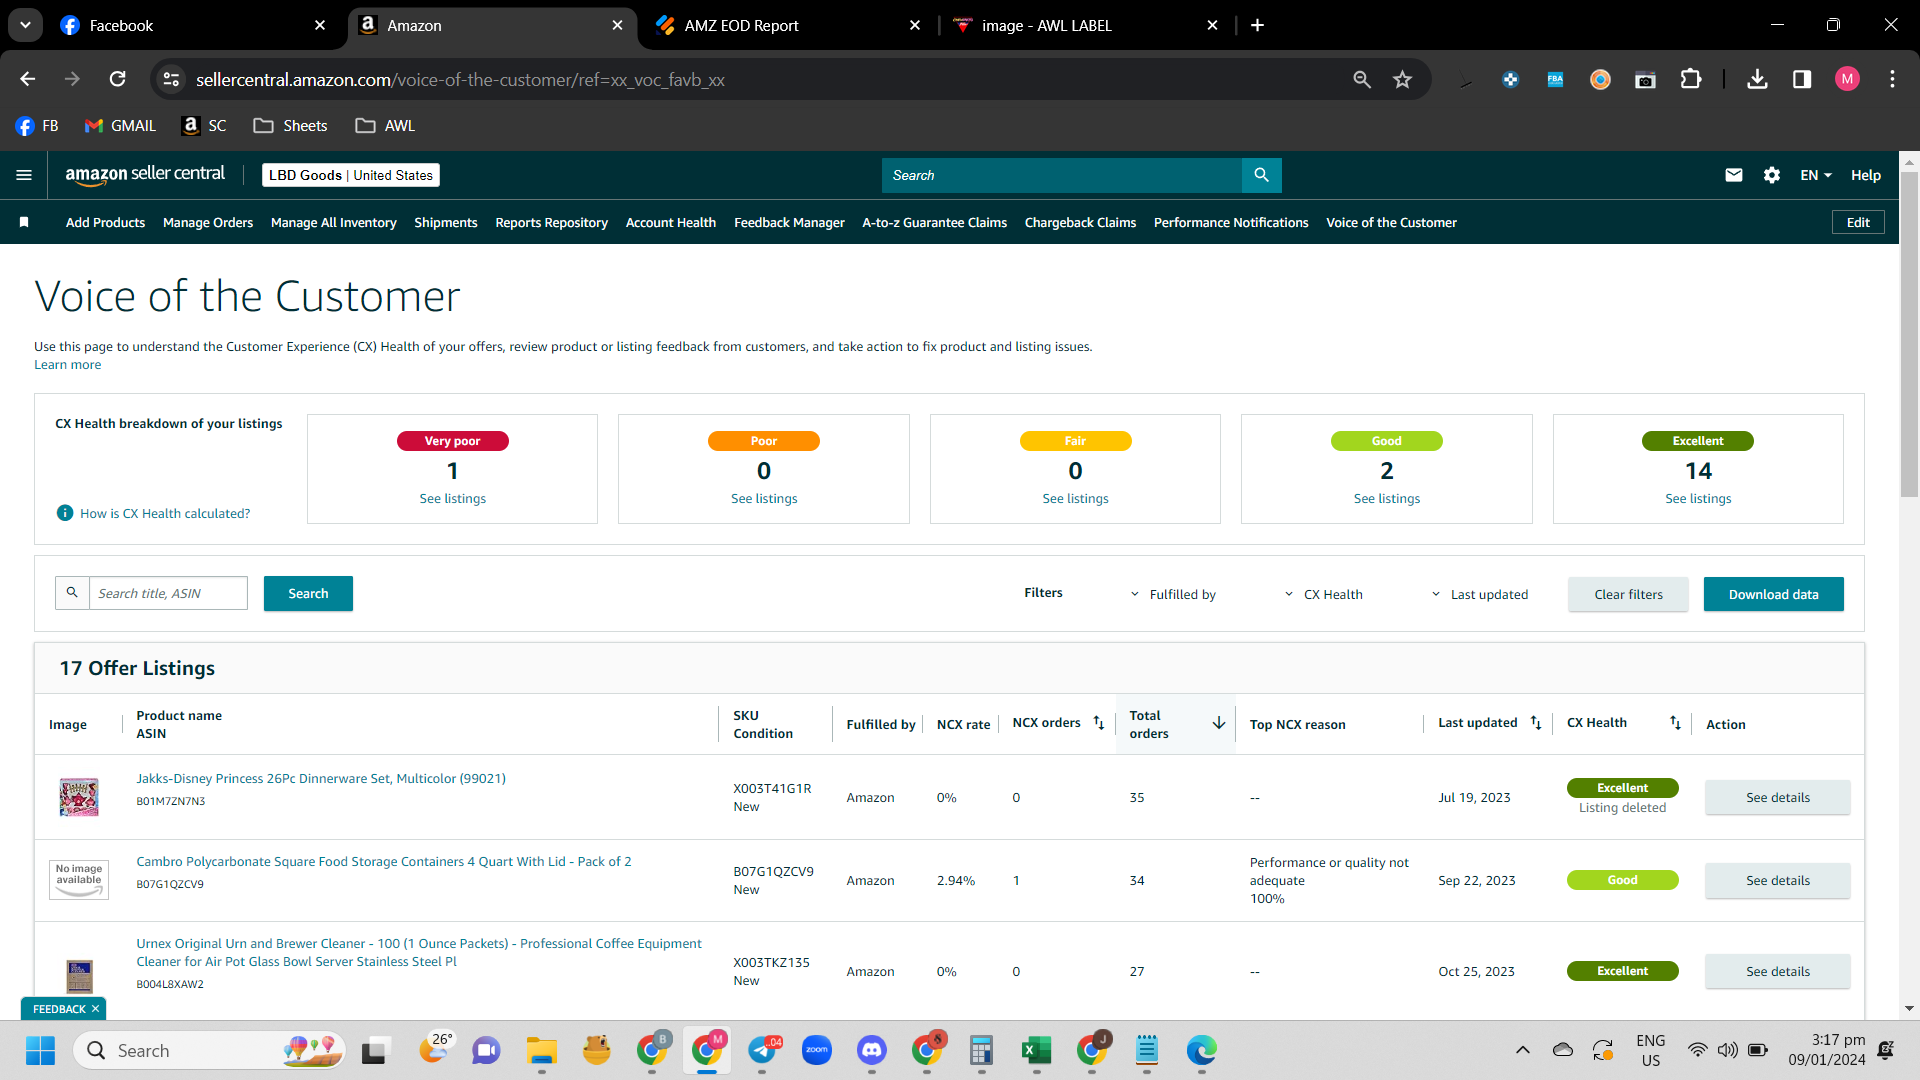
Task: Click the Windows Start button
Action: (41, 1050)
